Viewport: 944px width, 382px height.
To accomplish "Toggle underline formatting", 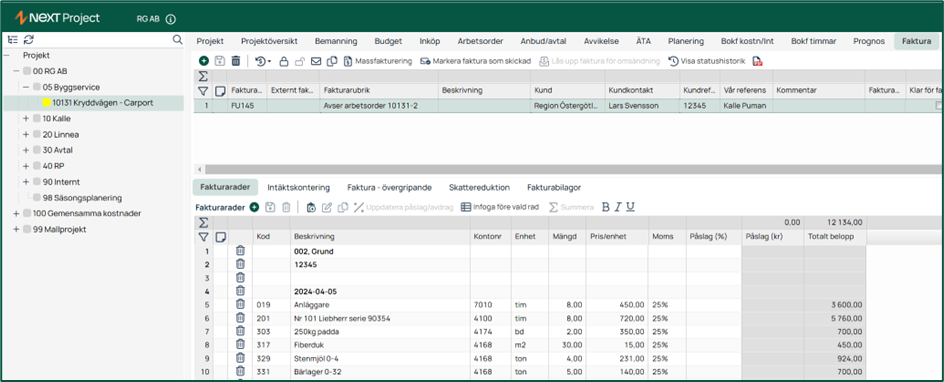I will tap(630, 208).
